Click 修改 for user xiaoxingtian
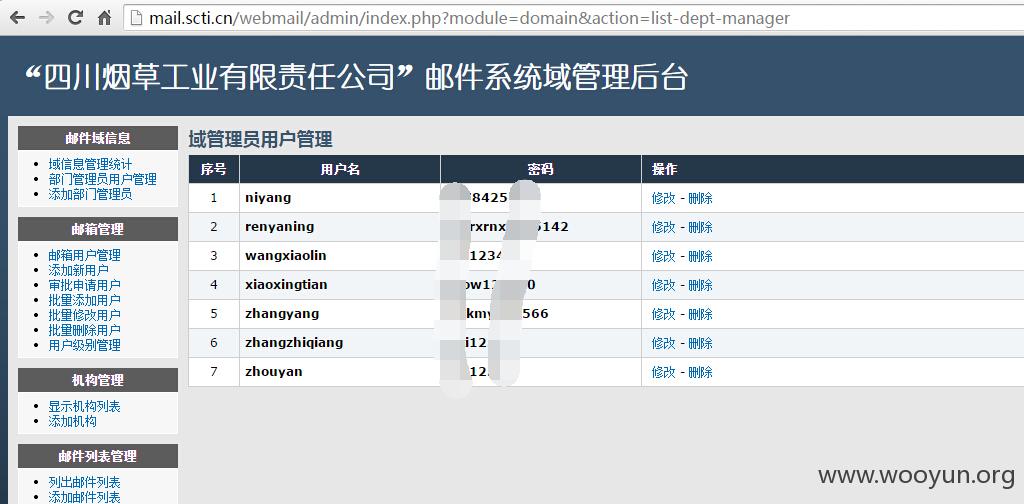 pyautogui.click(x=664, y=285)
